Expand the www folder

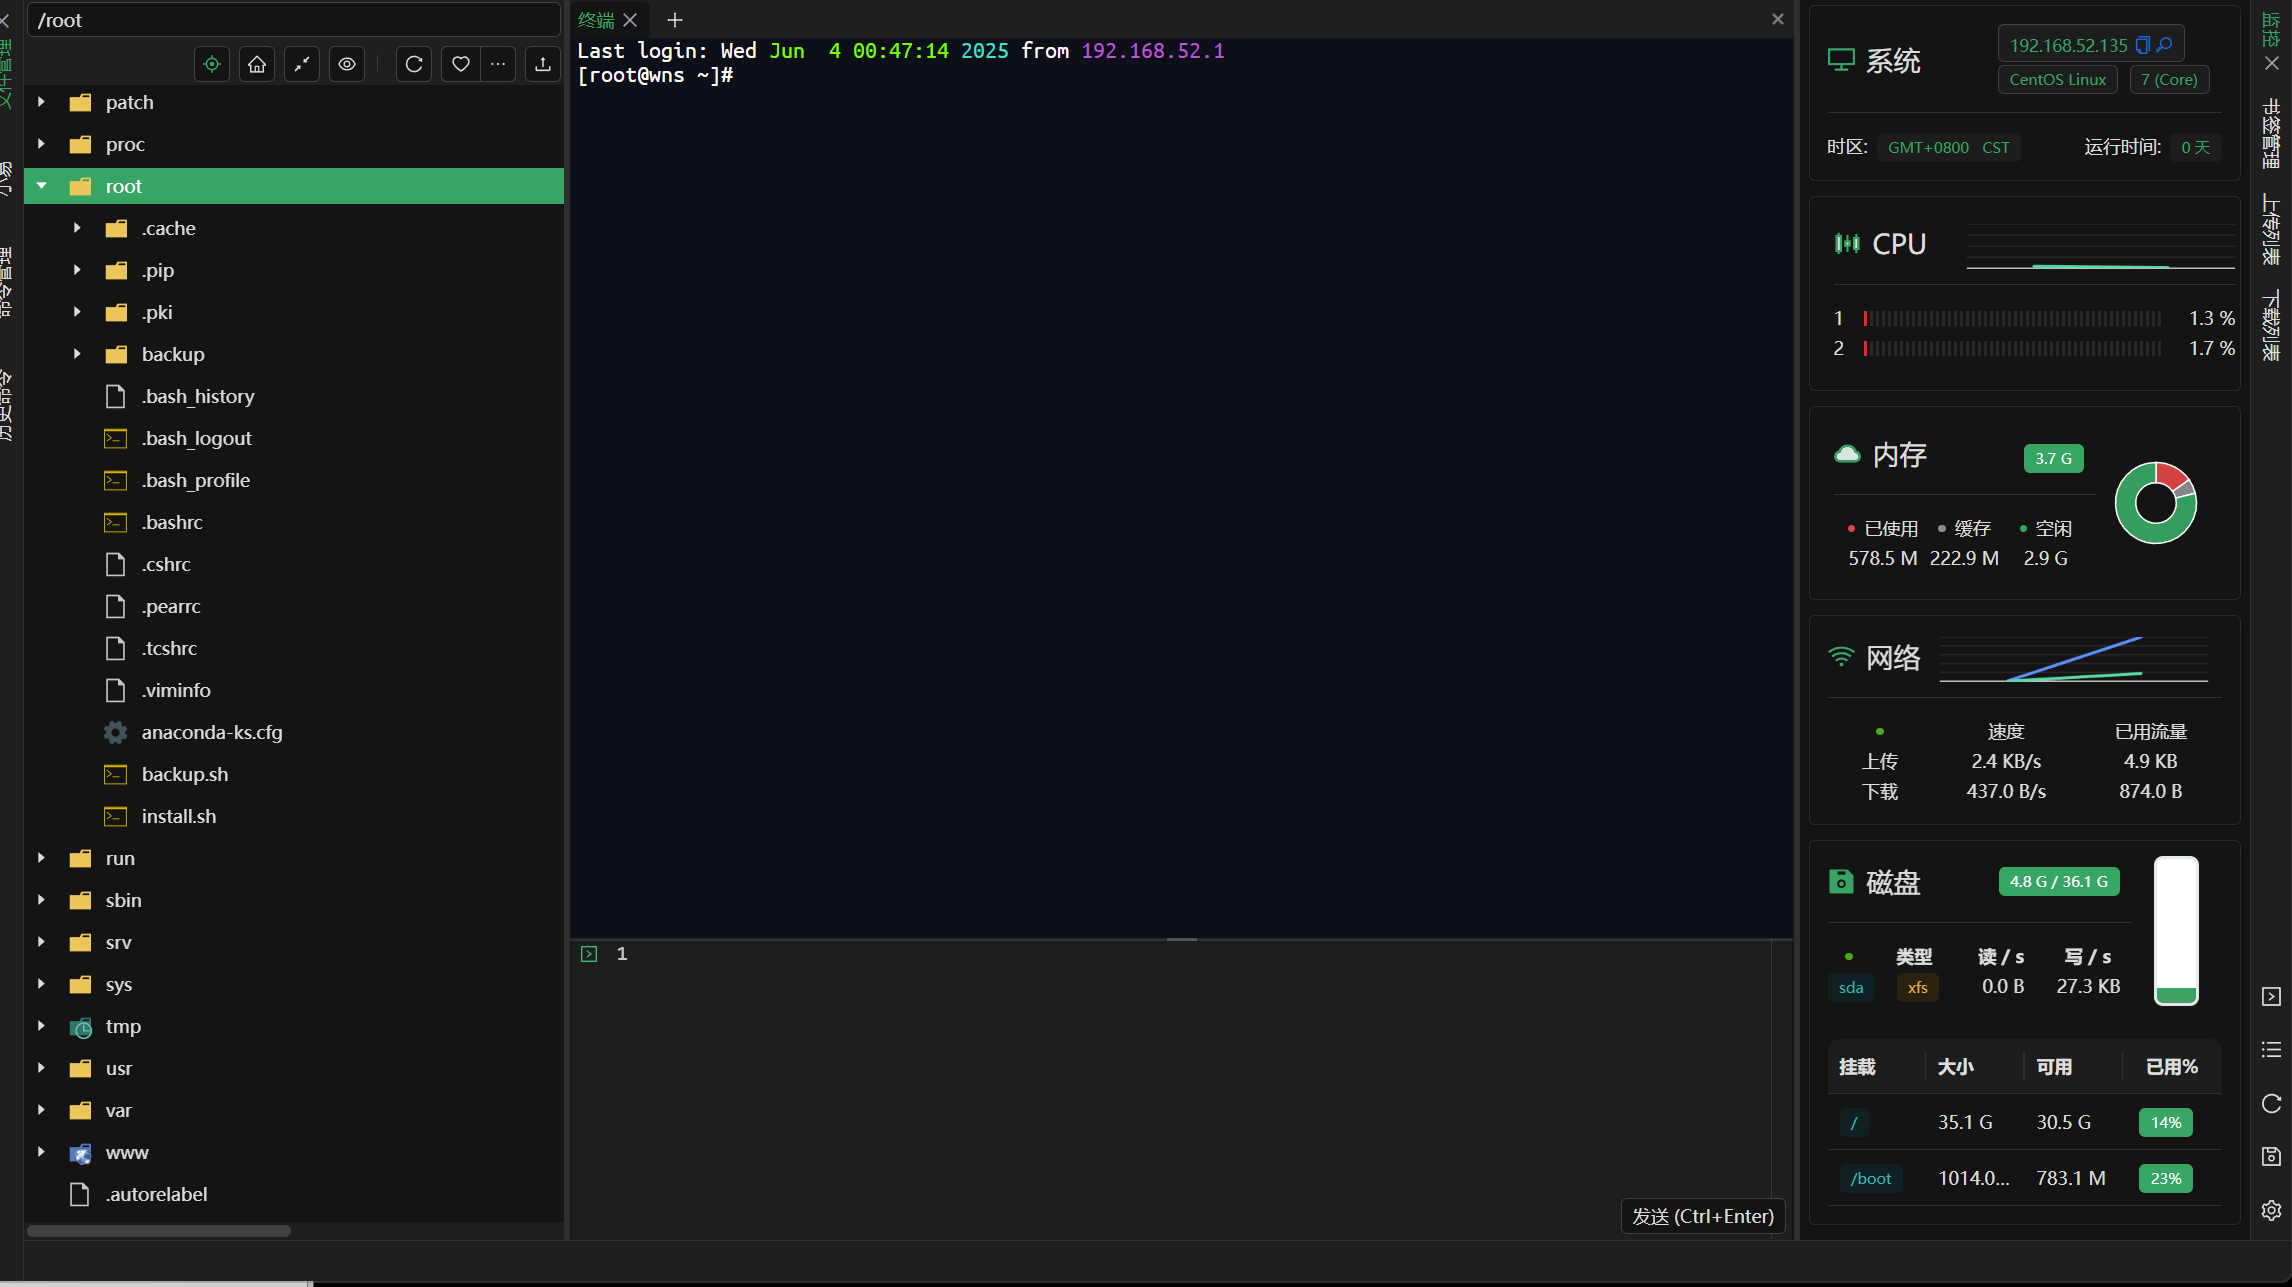coord(41,1152)
